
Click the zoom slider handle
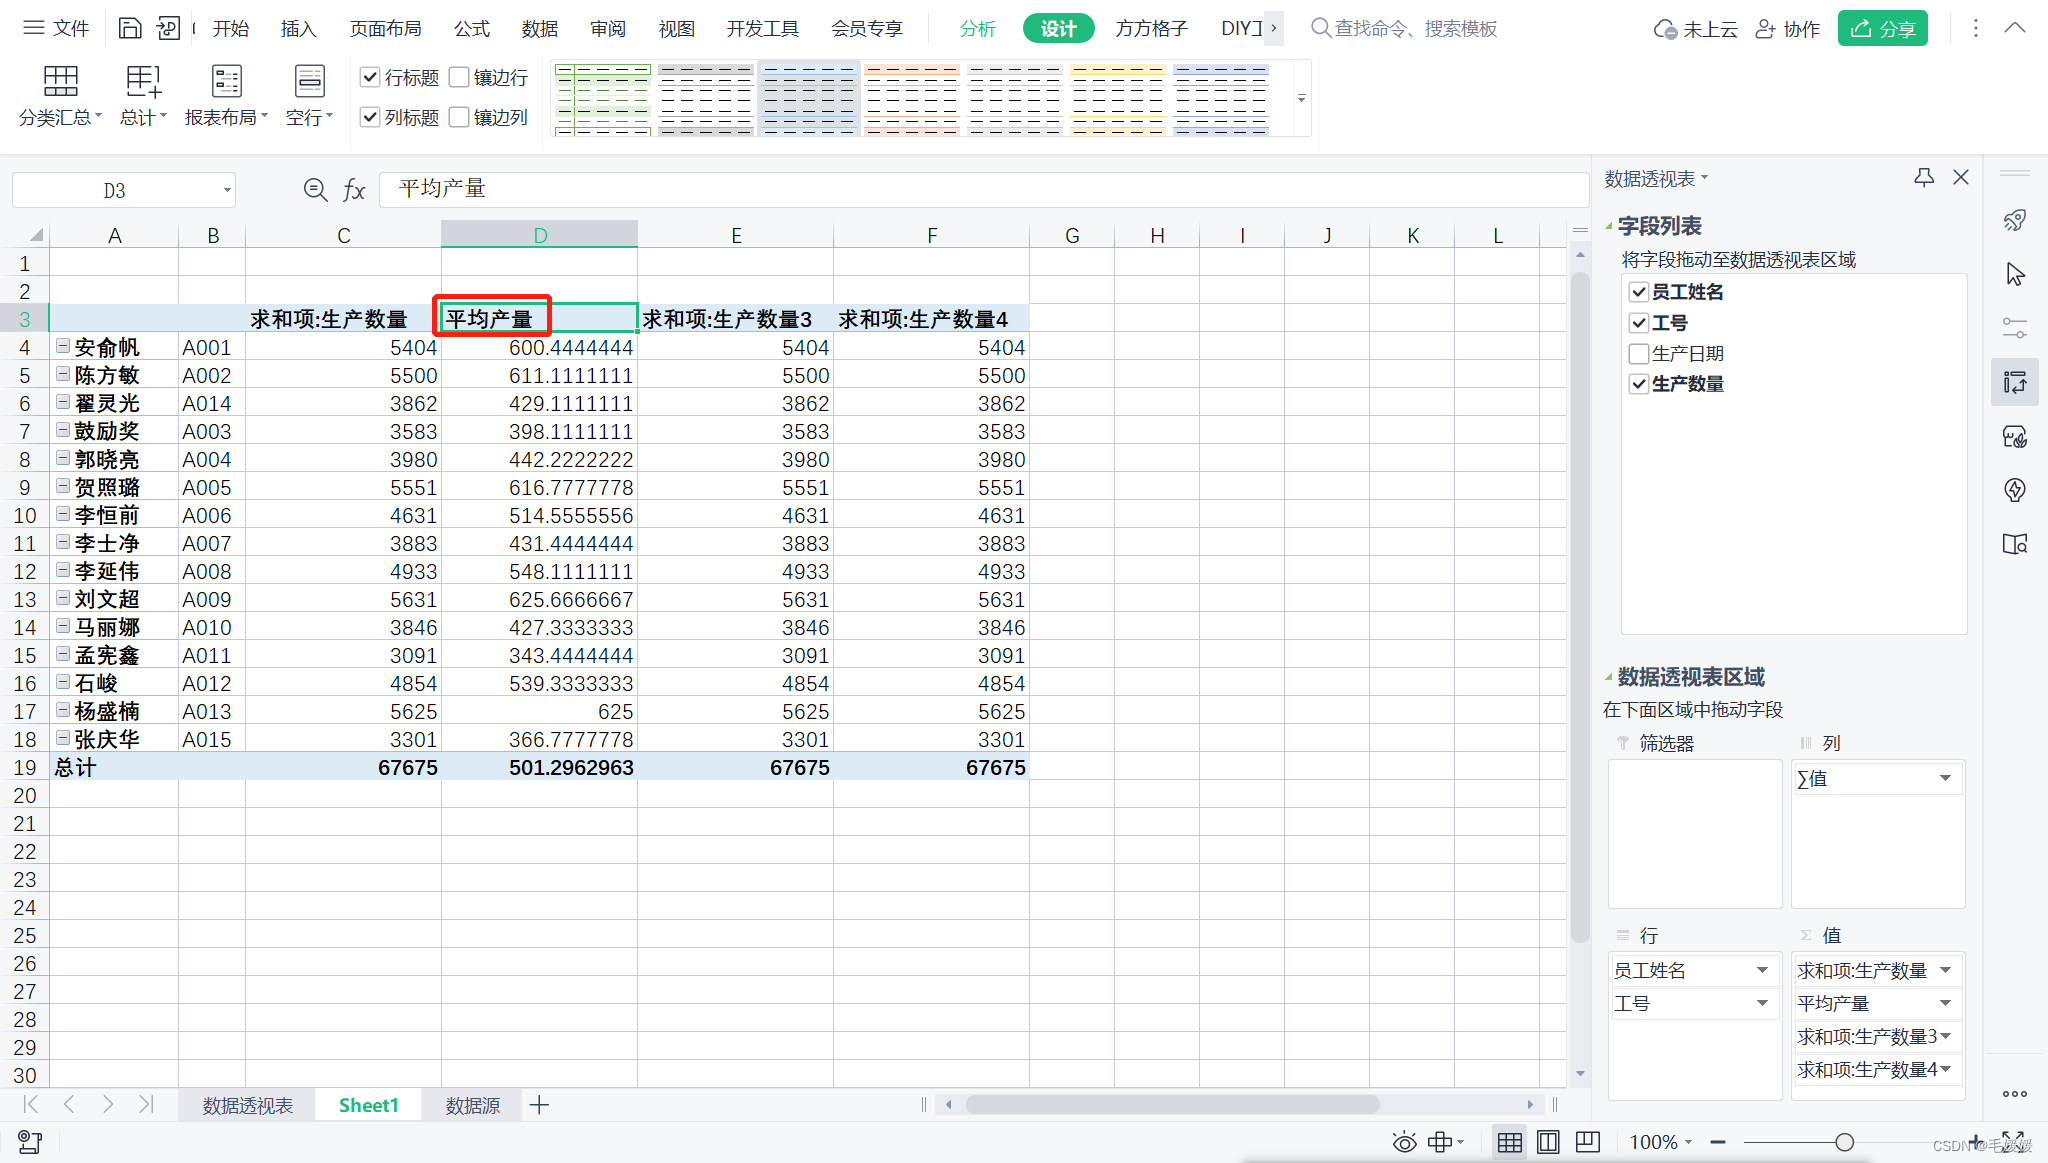click(x=1844, y=1142)
